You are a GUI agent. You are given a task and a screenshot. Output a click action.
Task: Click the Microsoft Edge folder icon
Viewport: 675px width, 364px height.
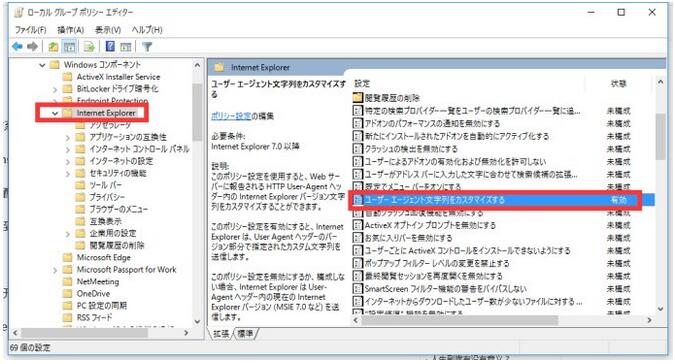click(x=67, y=257)
